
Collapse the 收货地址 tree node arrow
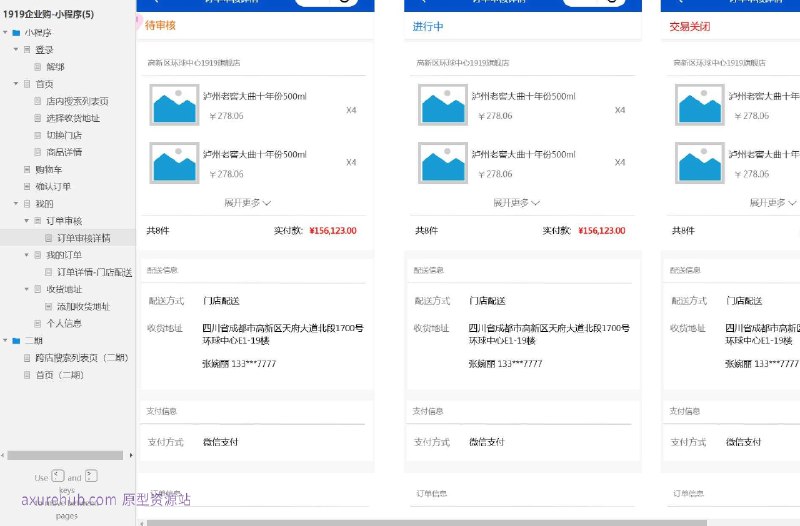27,289
